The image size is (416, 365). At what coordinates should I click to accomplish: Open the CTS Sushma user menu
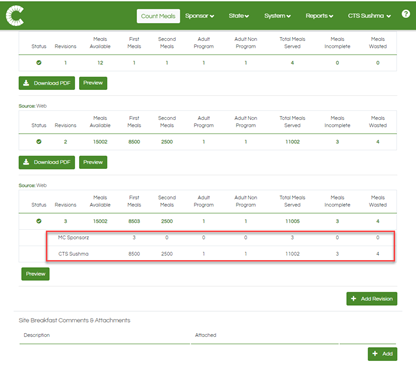coord(369,16)
